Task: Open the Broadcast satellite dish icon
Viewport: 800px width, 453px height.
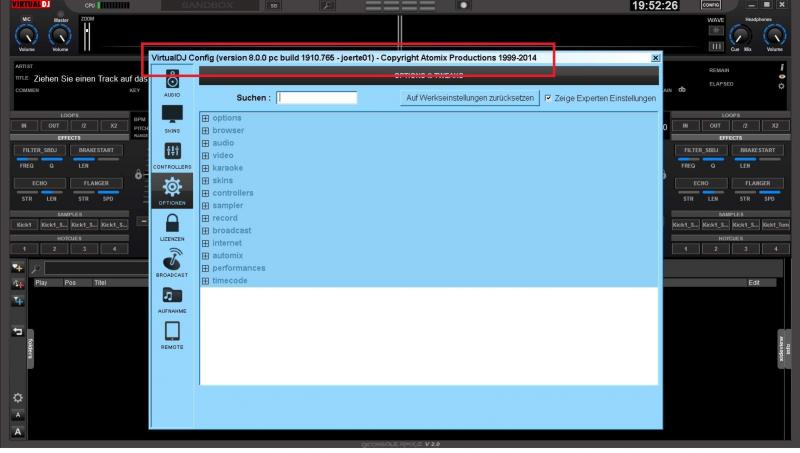Action: click(172, 259)
